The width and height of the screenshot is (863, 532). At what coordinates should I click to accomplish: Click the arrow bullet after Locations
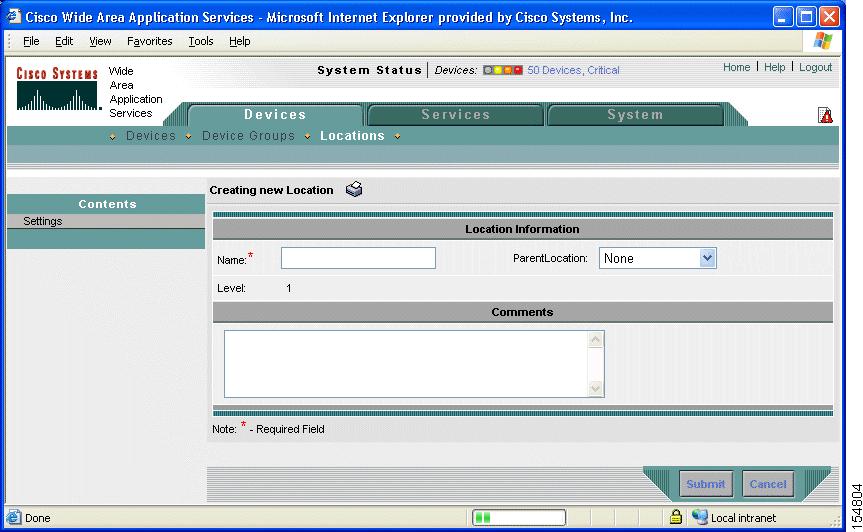point(397,136)
